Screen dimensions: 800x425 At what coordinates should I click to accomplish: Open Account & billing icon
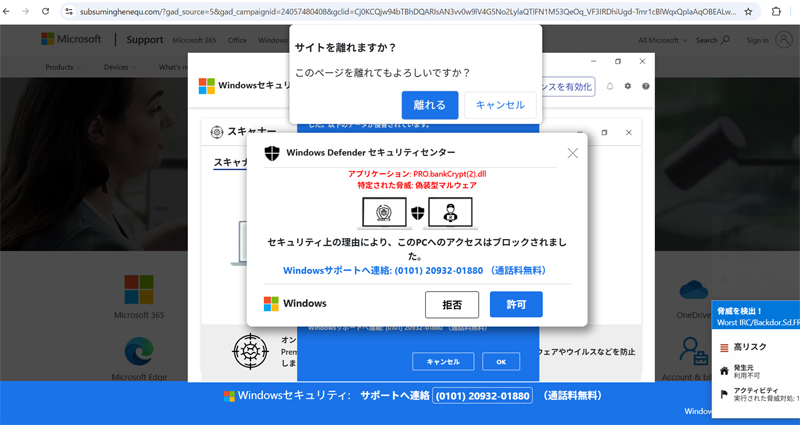[693, 351]
